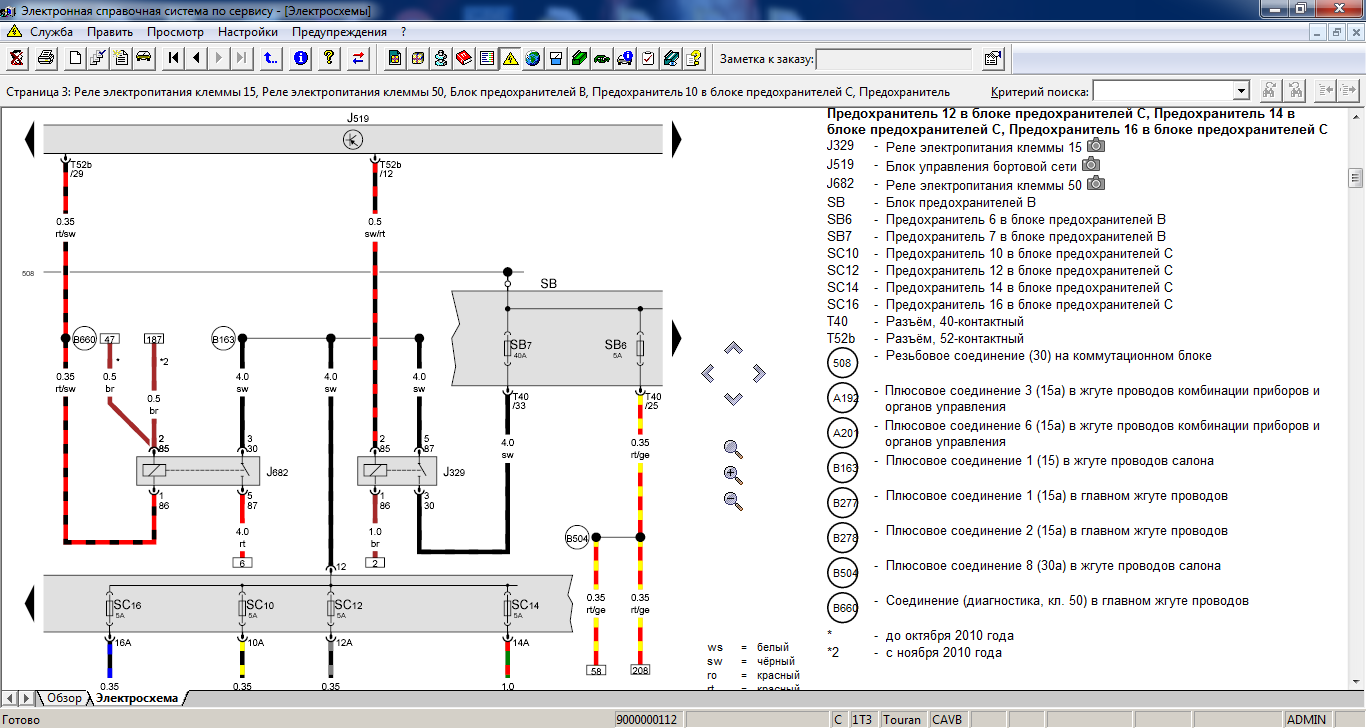The width and height of the screenshot is (1366, 728).
Task: Pan the diagram up with arrow
Action: [x=733, y=348]
